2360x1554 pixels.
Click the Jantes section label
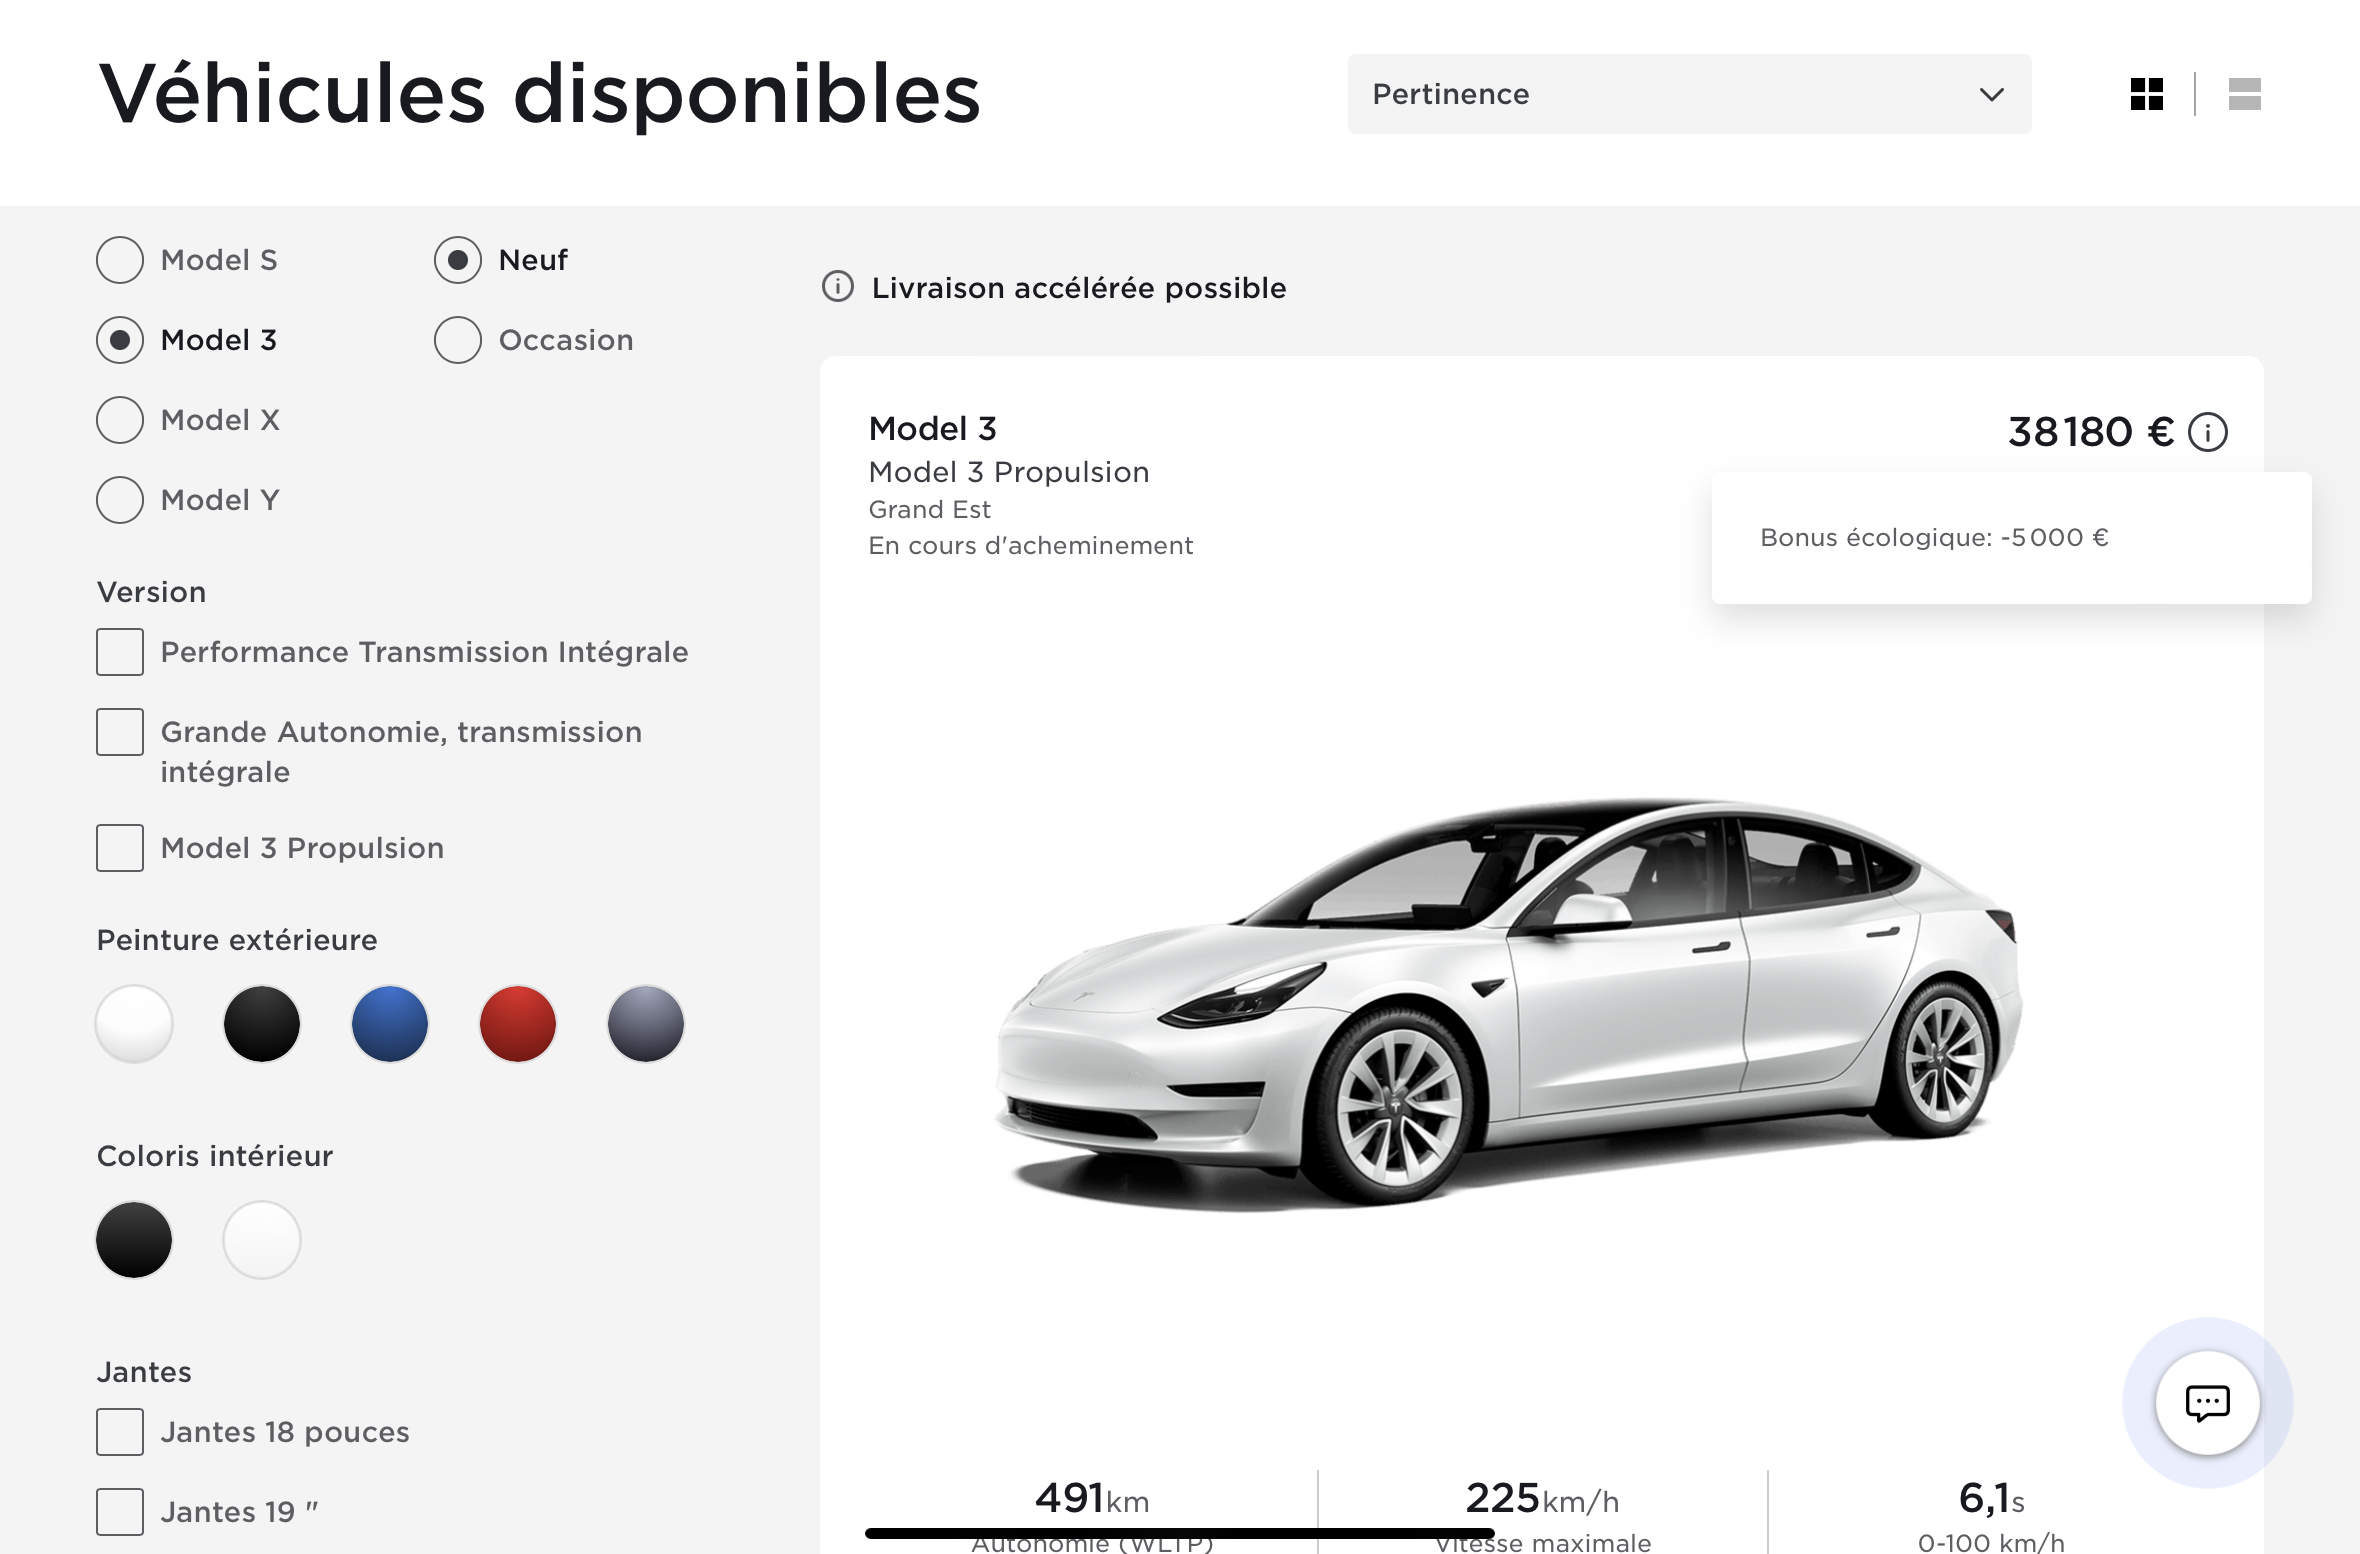tap(144, 1372)
